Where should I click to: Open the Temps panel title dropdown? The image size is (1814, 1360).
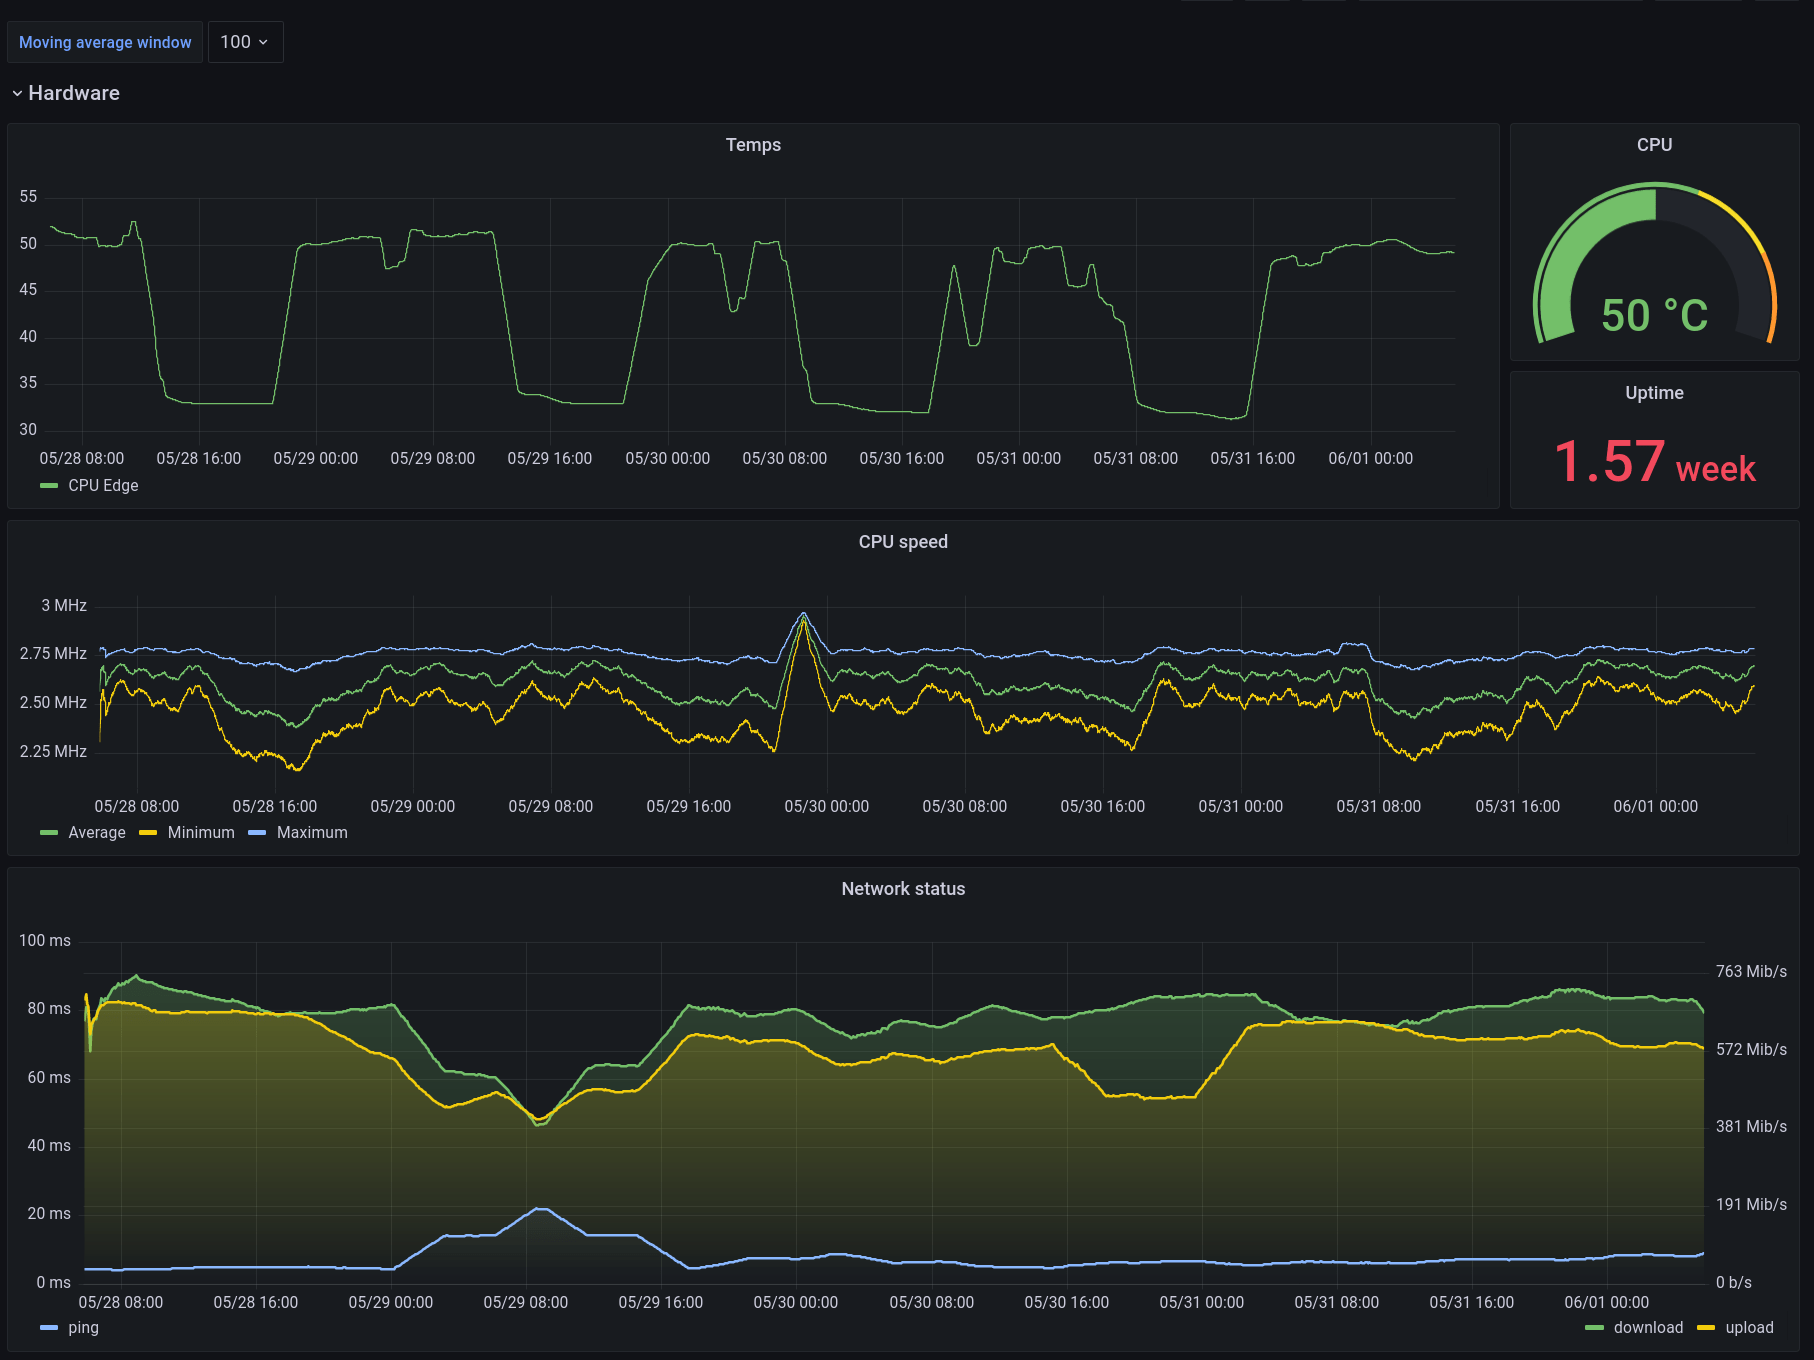[x=754, y=144]
